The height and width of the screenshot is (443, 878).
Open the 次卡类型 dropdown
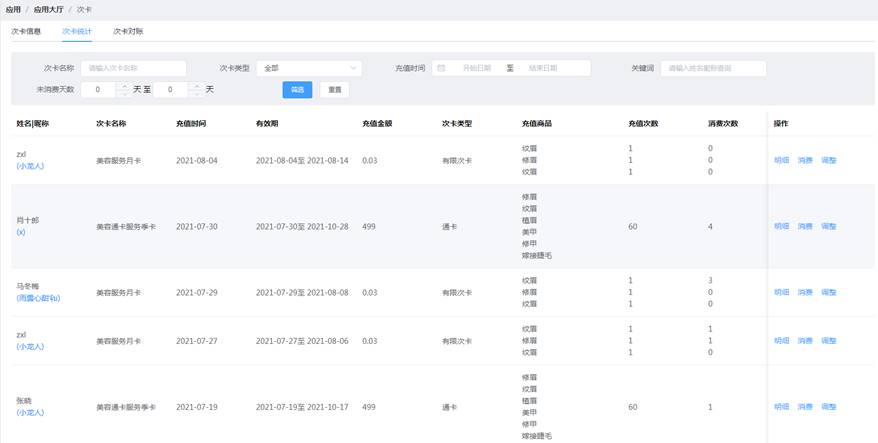tap(308, 68)
